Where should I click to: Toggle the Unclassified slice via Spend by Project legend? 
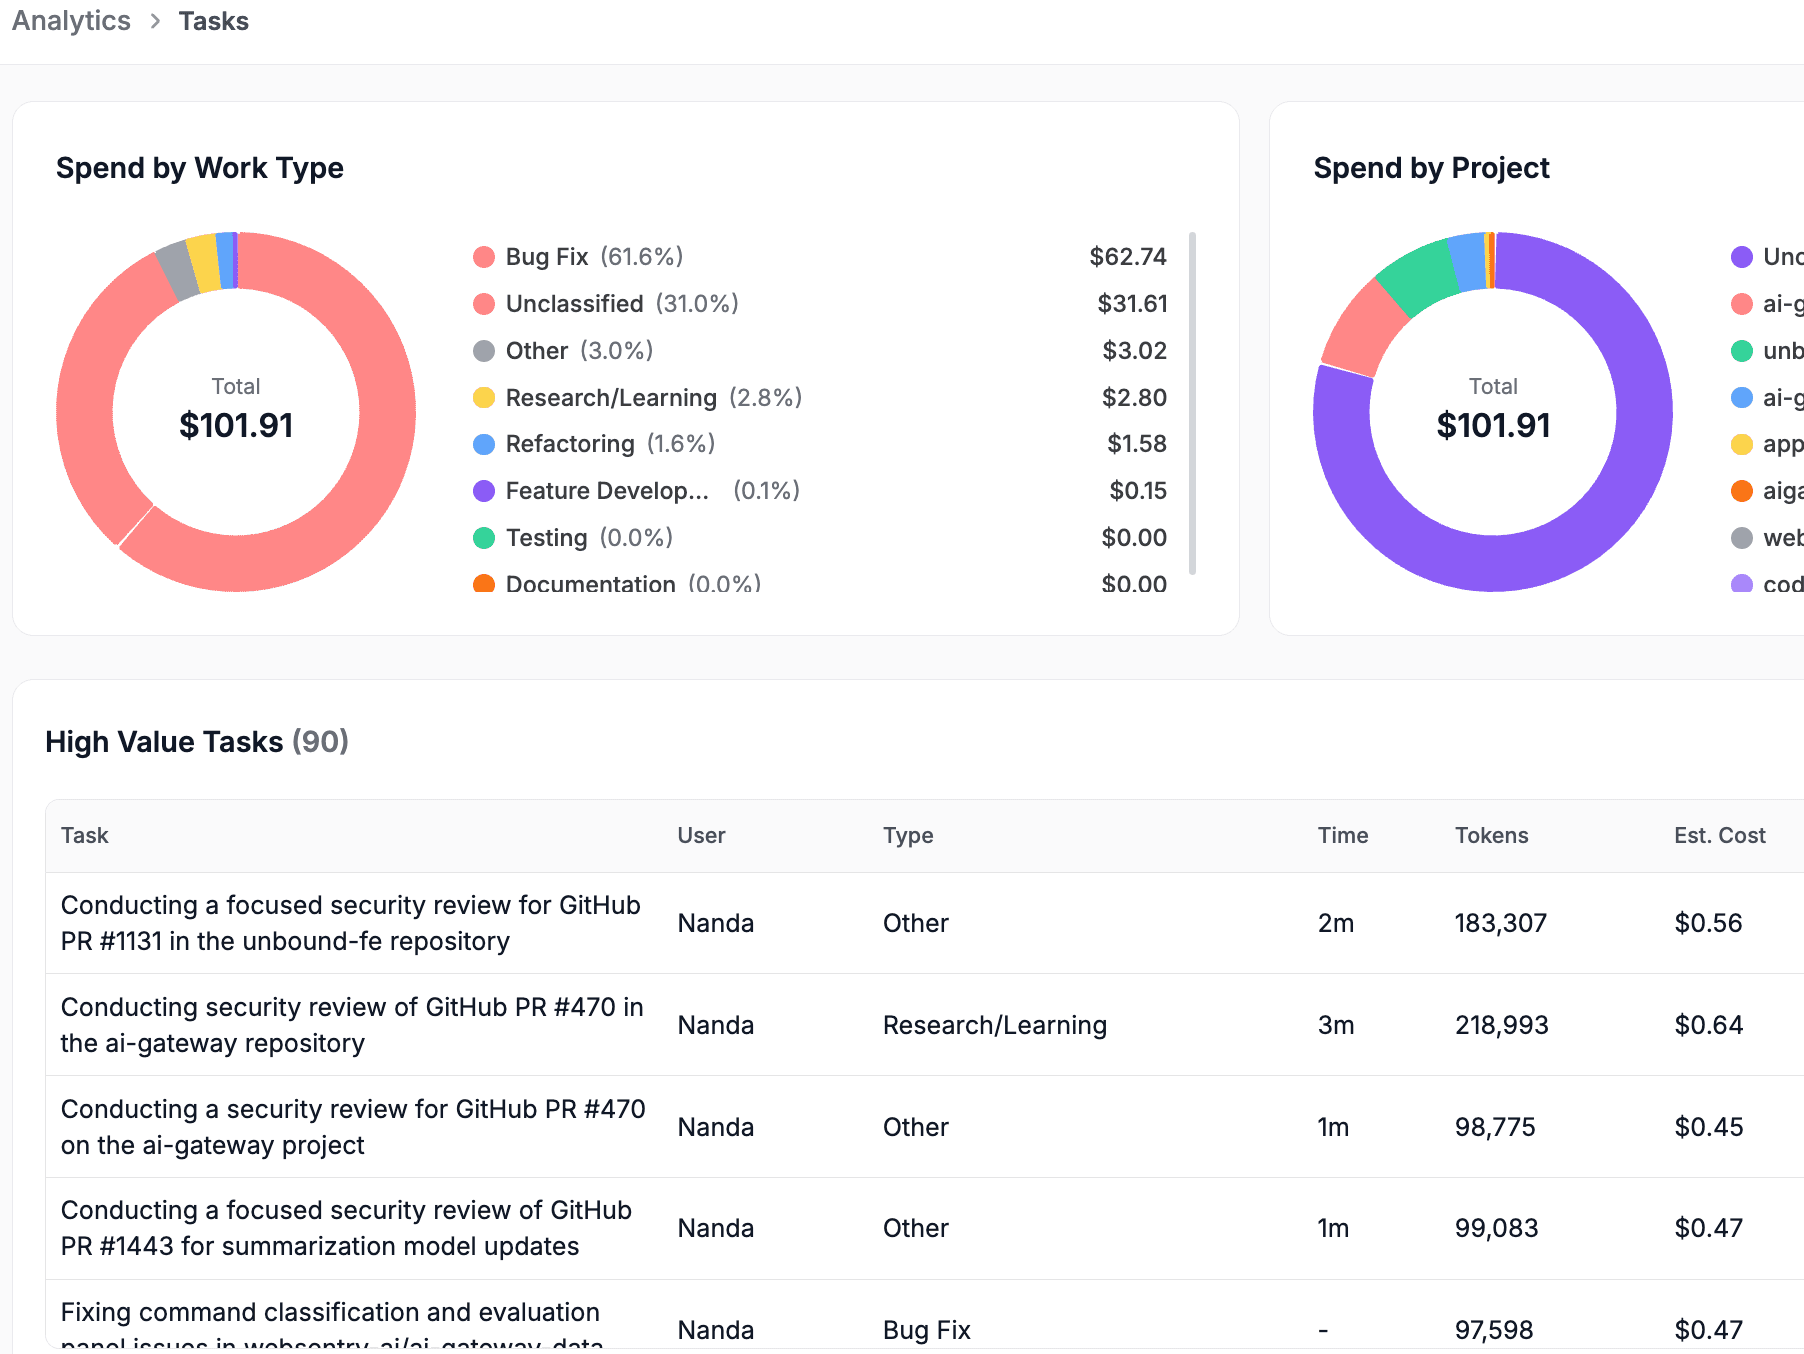[x=1743, y=257]
